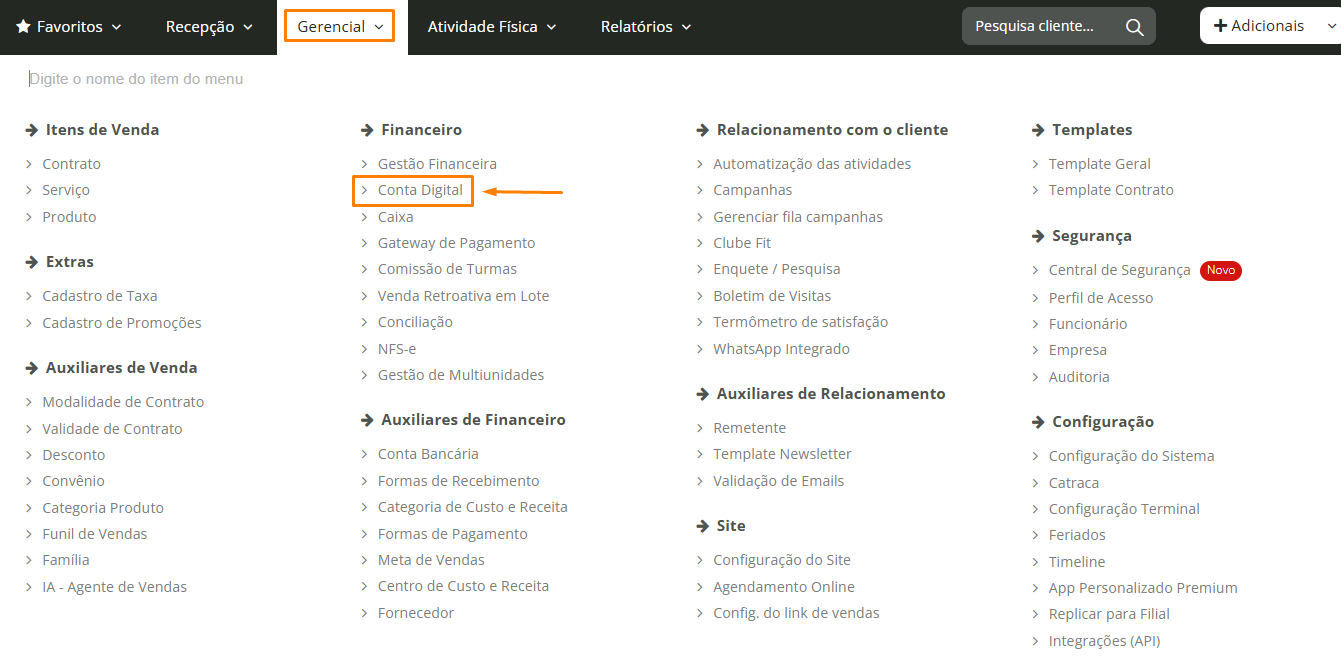
Task: Open Validade de Contrato
Action: (x=112, y=429)
